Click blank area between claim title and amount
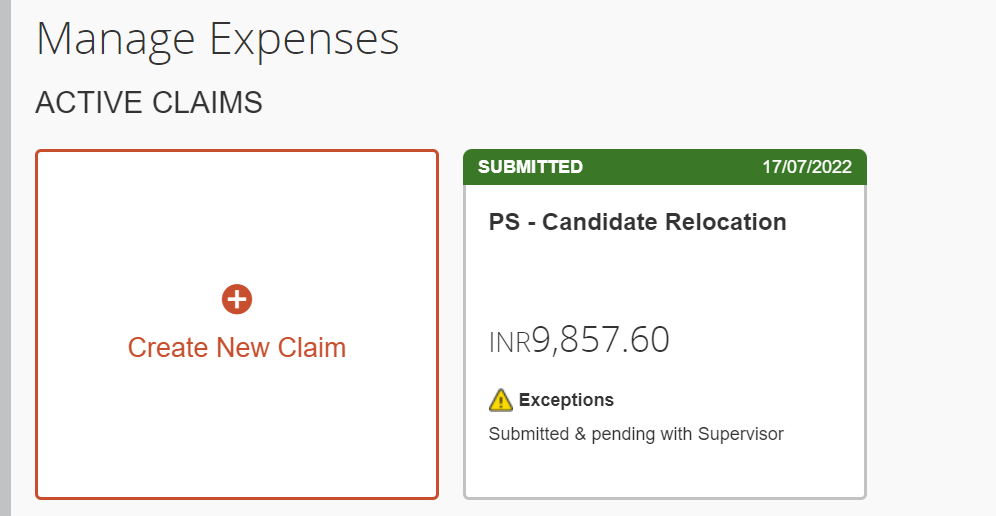The width and height of the screenshot is (996, 516). coord(664,278)
